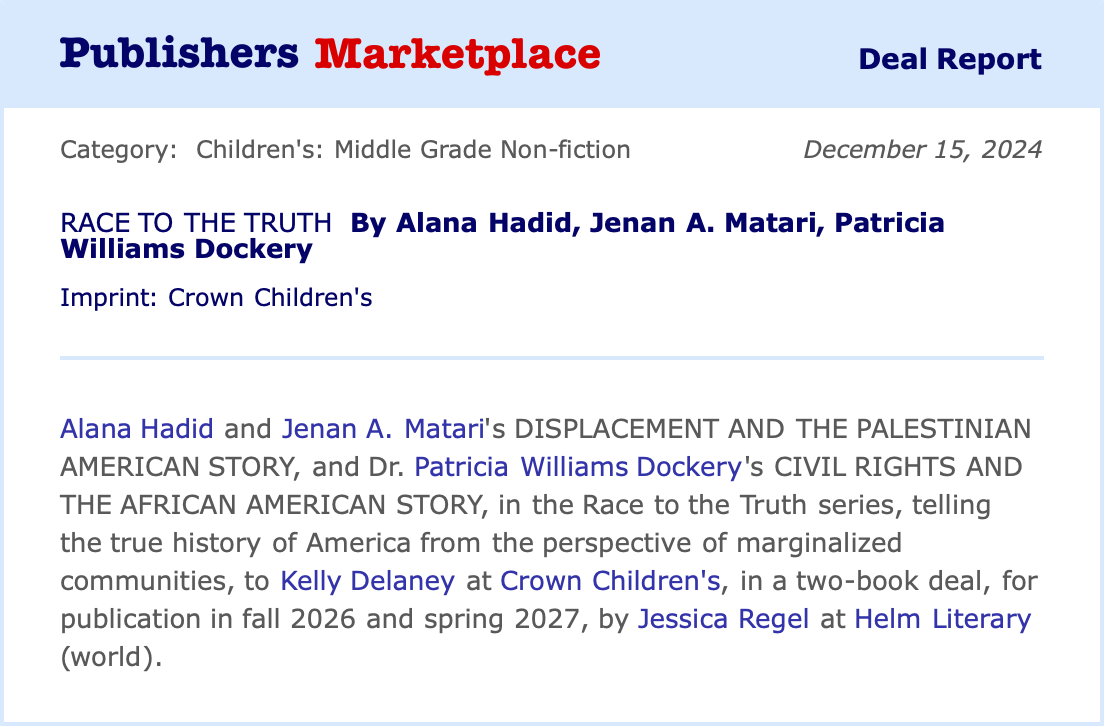Viewport: 1104px width, 726px height.
Task: Follow the Patricia Williams Dockery paragraph link
Action: tap(578, 466)
